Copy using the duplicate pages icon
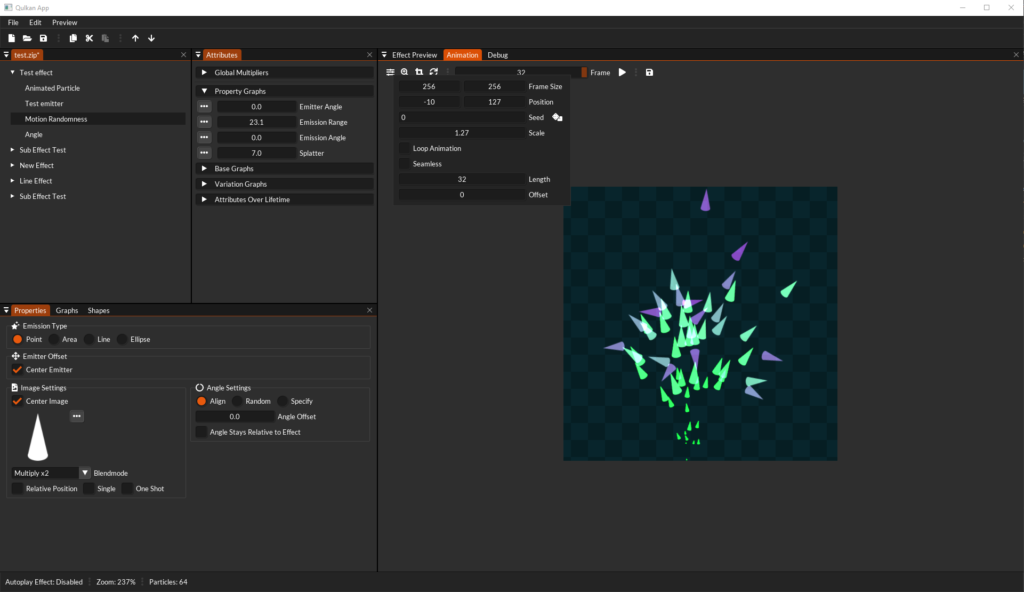Screen dimensions: 1024x592 (72, 37)
